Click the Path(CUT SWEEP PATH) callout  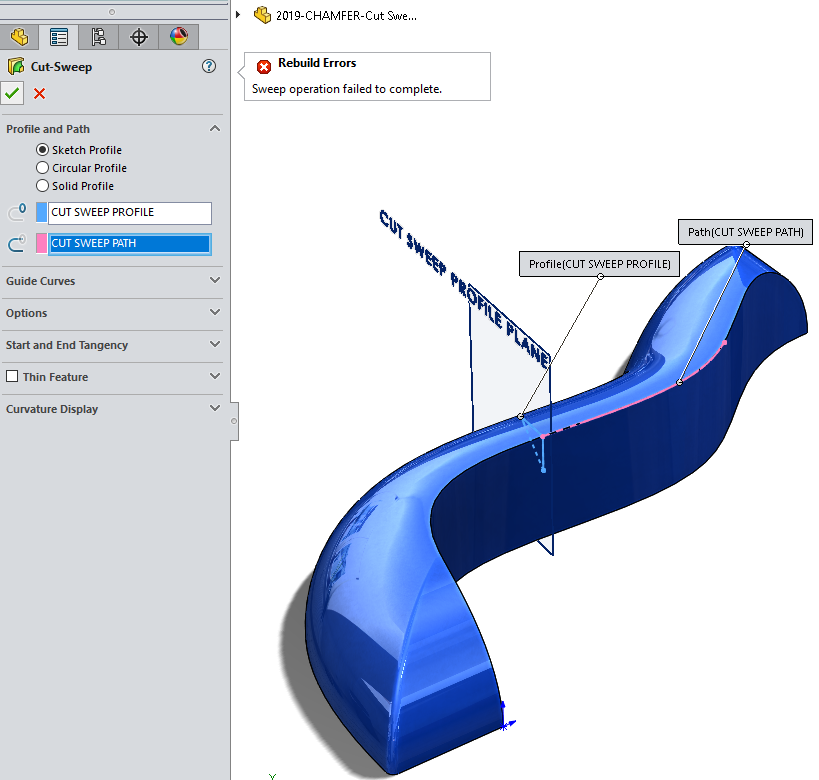[x=745, y=232]
